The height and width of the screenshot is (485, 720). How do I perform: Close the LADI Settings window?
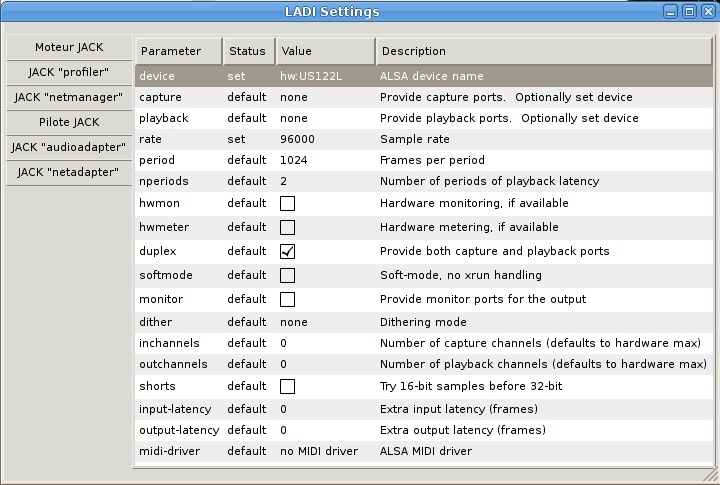[706, 12]
